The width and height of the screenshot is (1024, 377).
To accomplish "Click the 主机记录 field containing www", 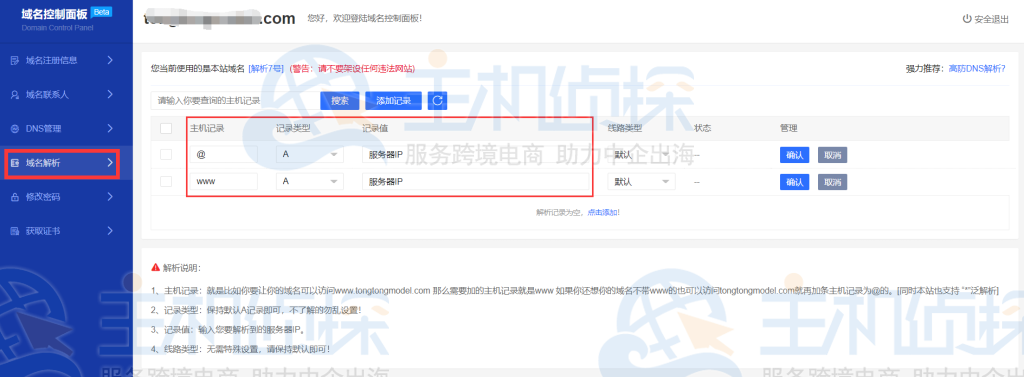I will [223, 182].
